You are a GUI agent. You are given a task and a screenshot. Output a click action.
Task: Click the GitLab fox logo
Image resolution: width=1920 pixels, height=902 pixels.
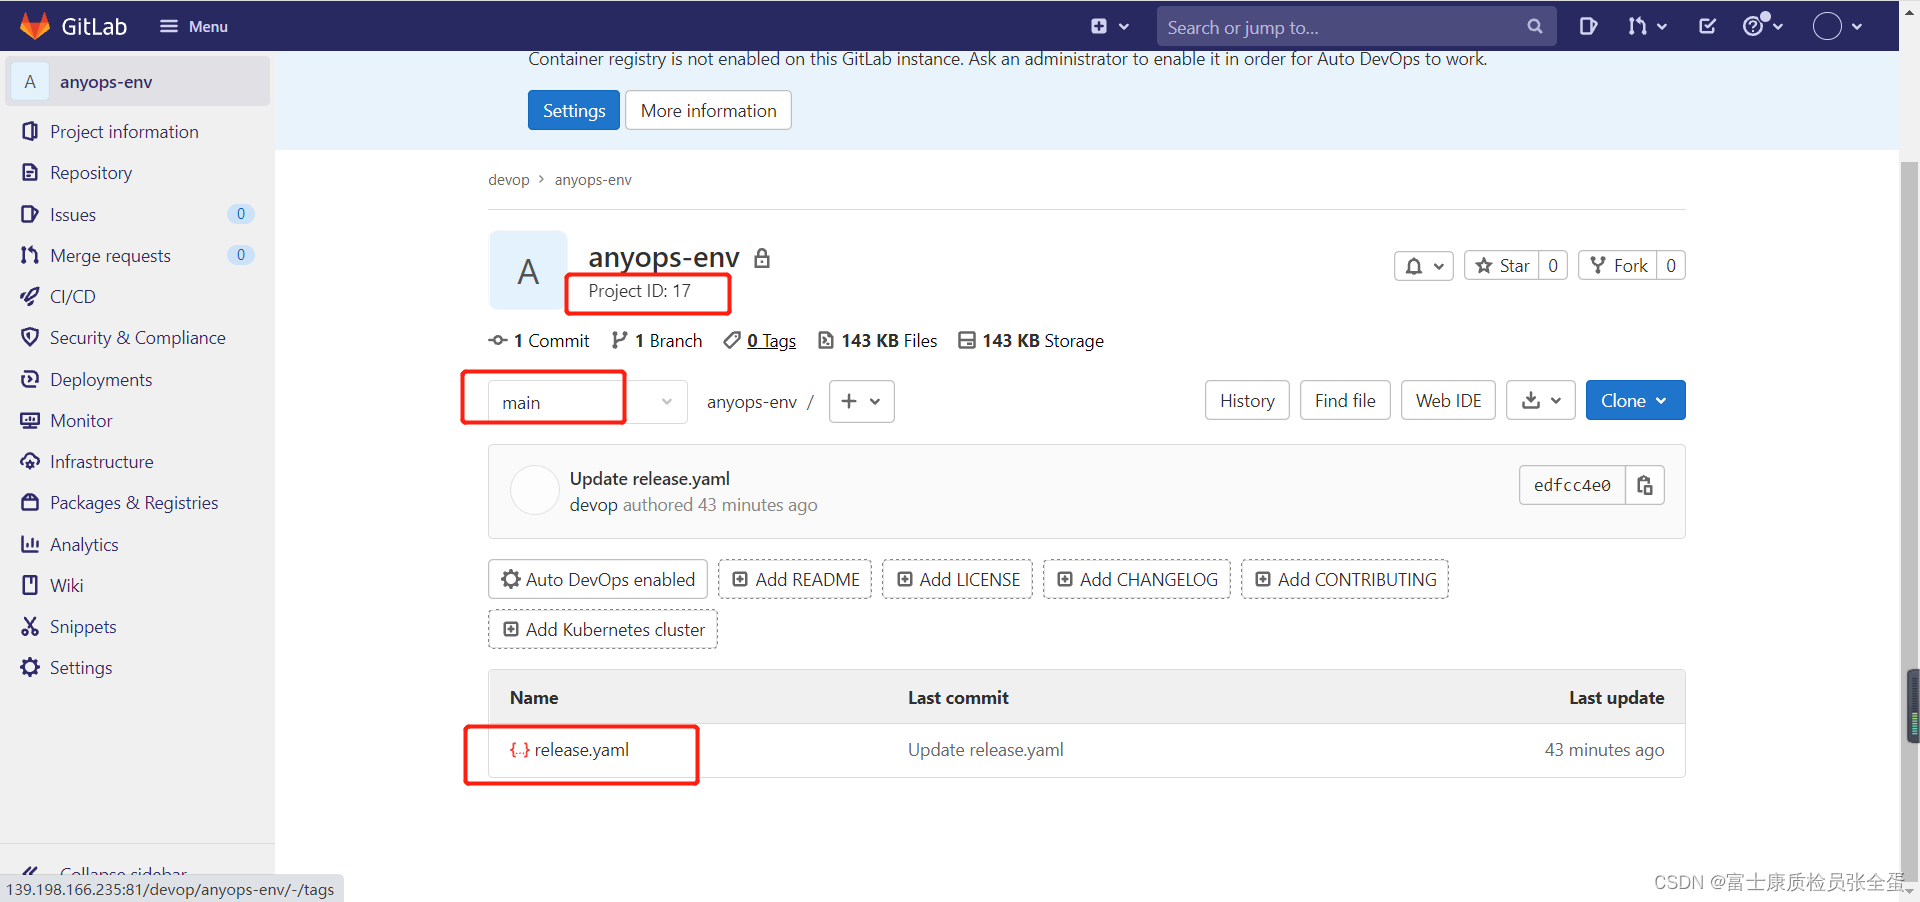coord(35,26)
